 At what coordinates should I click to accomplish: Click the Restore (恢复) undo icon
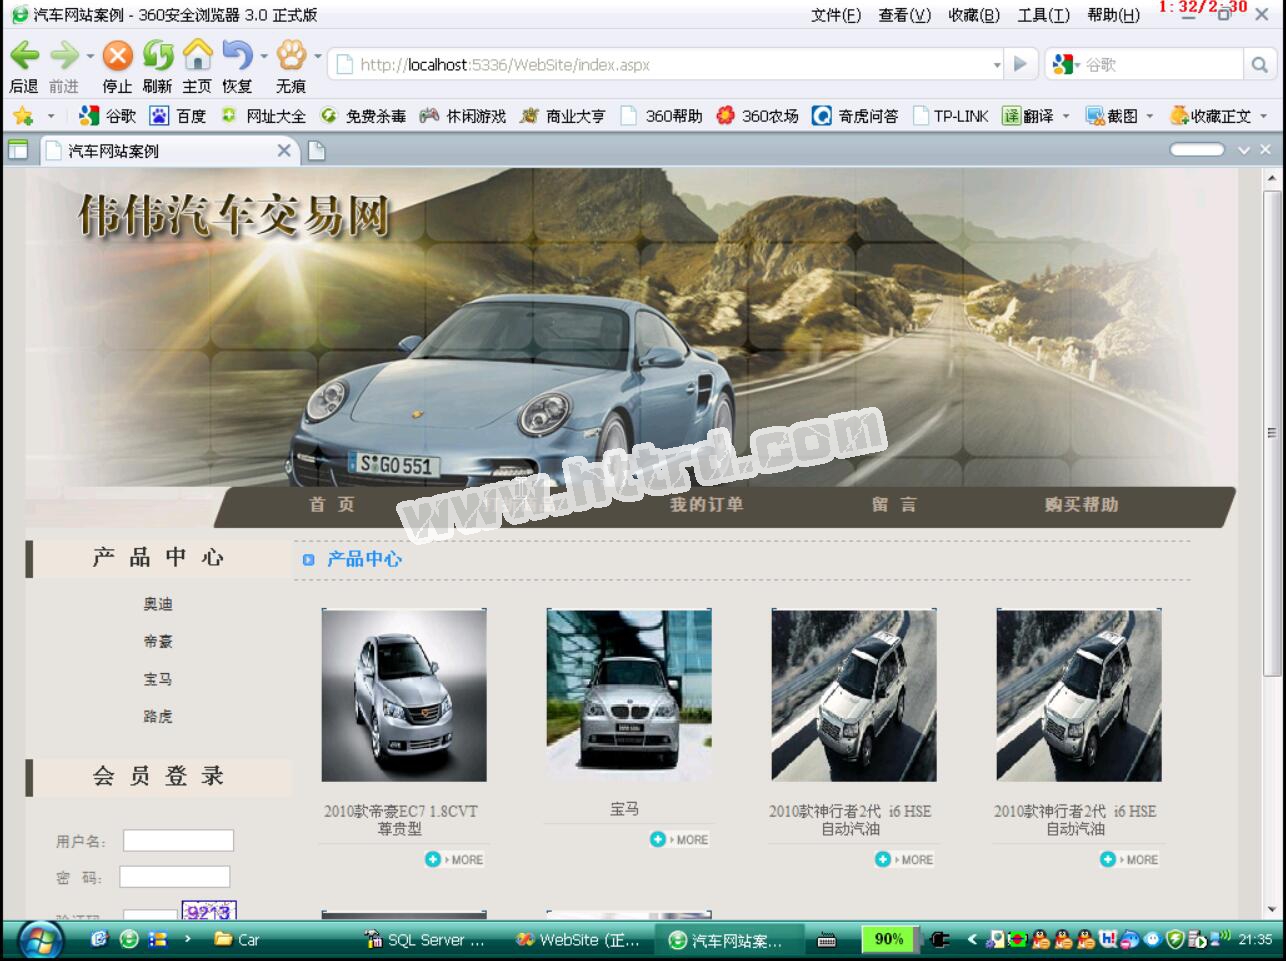tap(237, 54)
